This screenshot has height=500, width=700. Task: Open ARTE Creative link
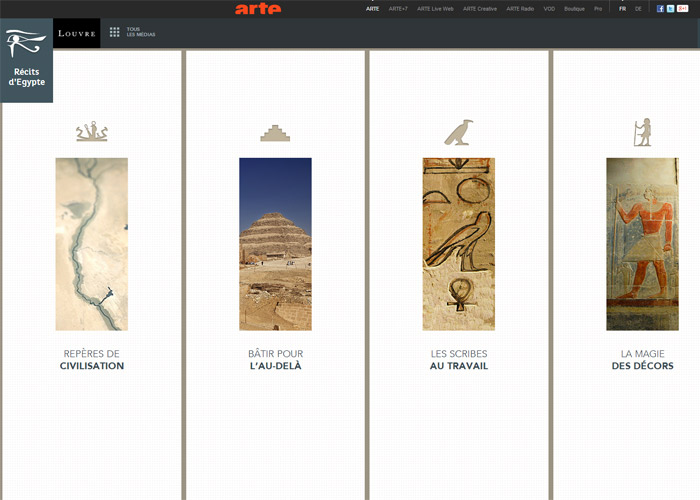tap(480, 9)
